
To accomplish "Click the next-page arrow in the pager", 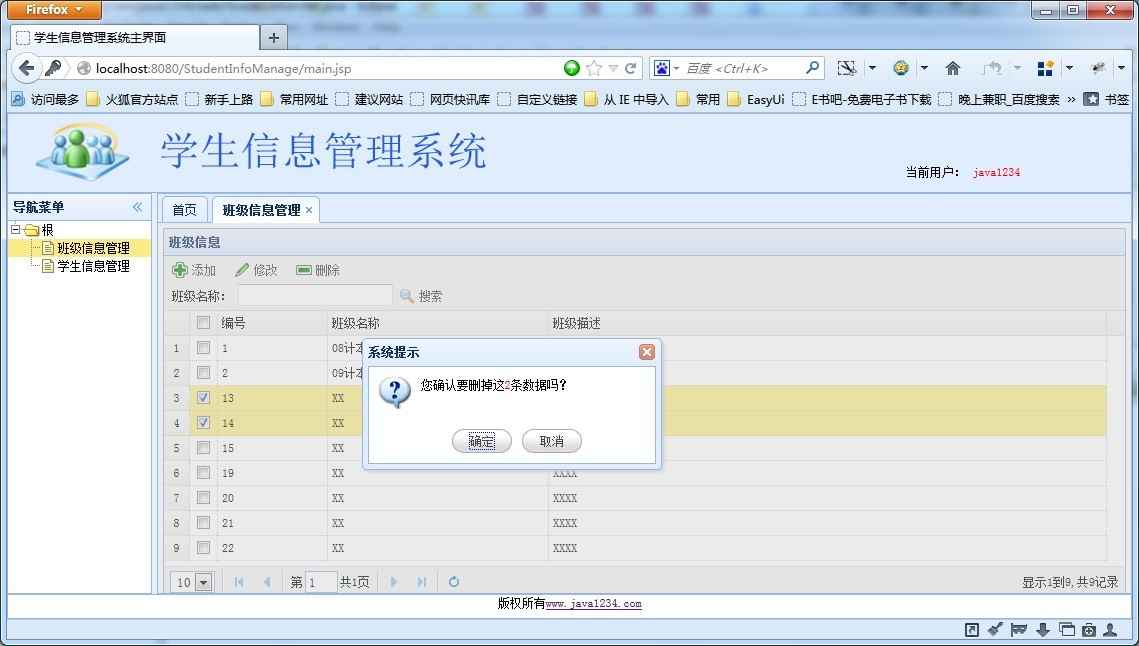I will tap(394, 581).
